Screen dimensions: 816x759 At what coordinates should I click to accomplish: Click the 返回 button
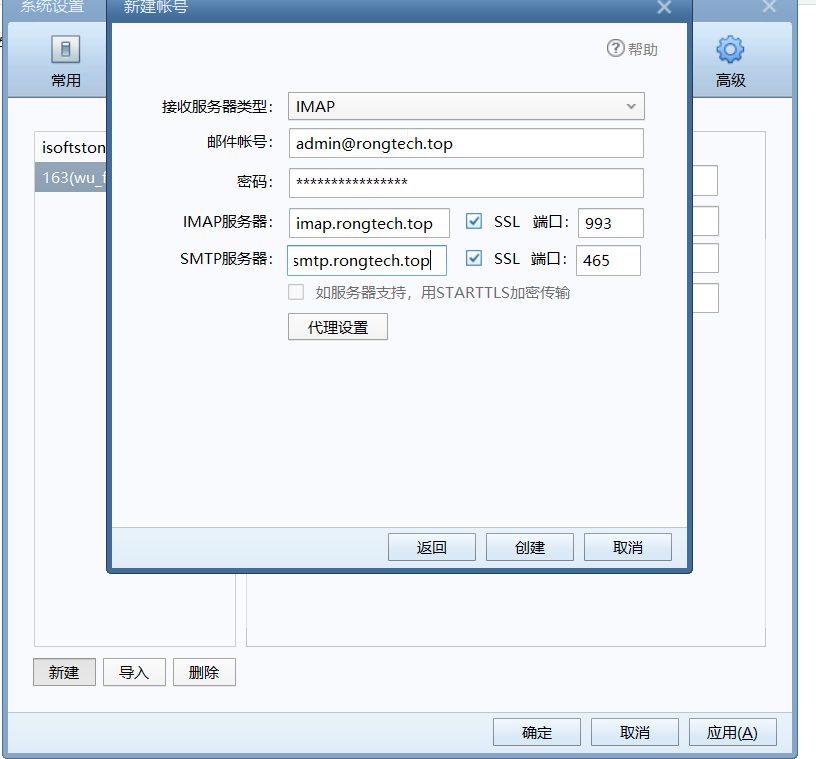pyautogui.click(x=431, y=547)
